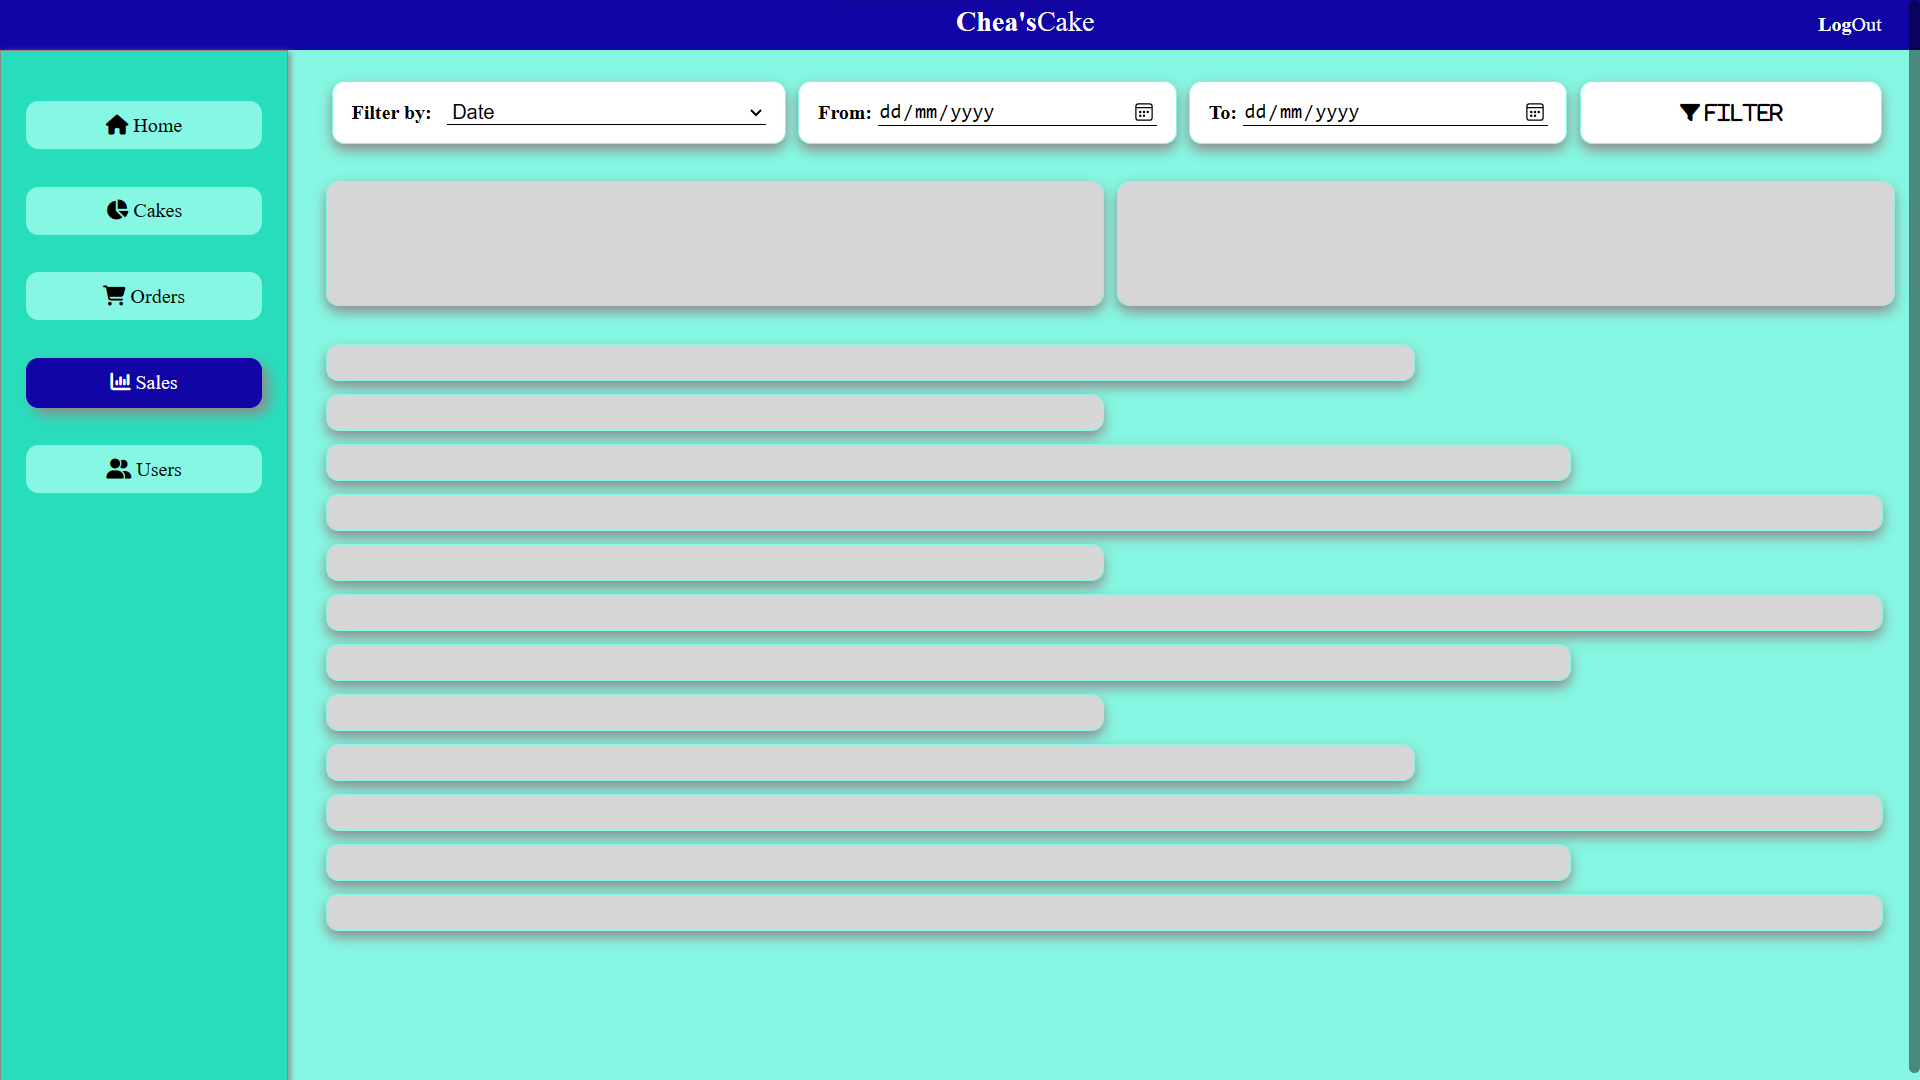Expand the Filter by dropdown
Image resolution: width=1920 pixels, height=1080 pixels.
tap(606, 112)
